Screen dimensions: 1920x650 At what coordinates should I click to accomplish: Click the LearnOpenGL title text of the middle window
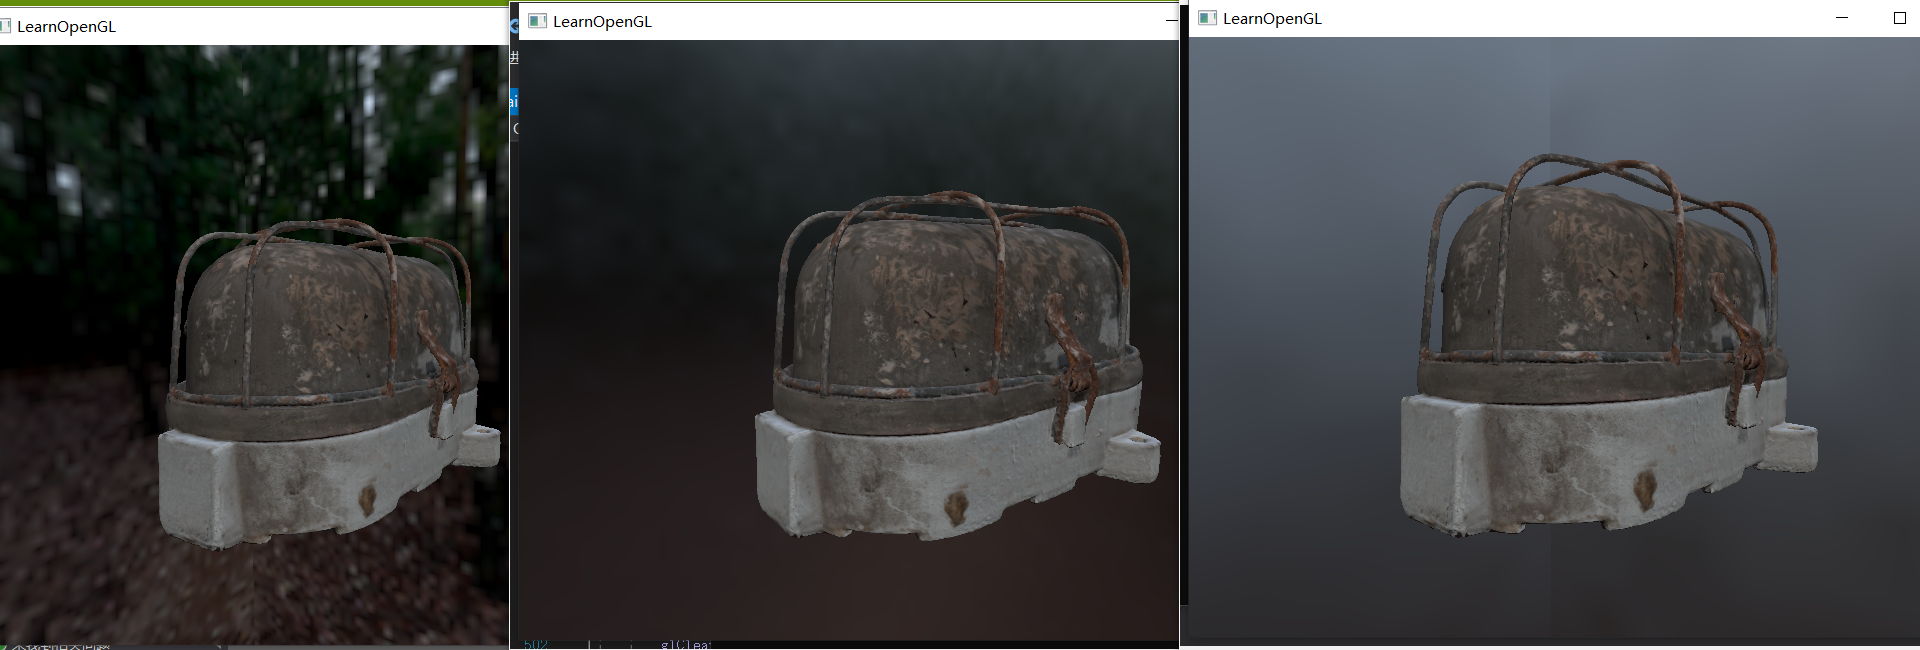click(602, 22)
